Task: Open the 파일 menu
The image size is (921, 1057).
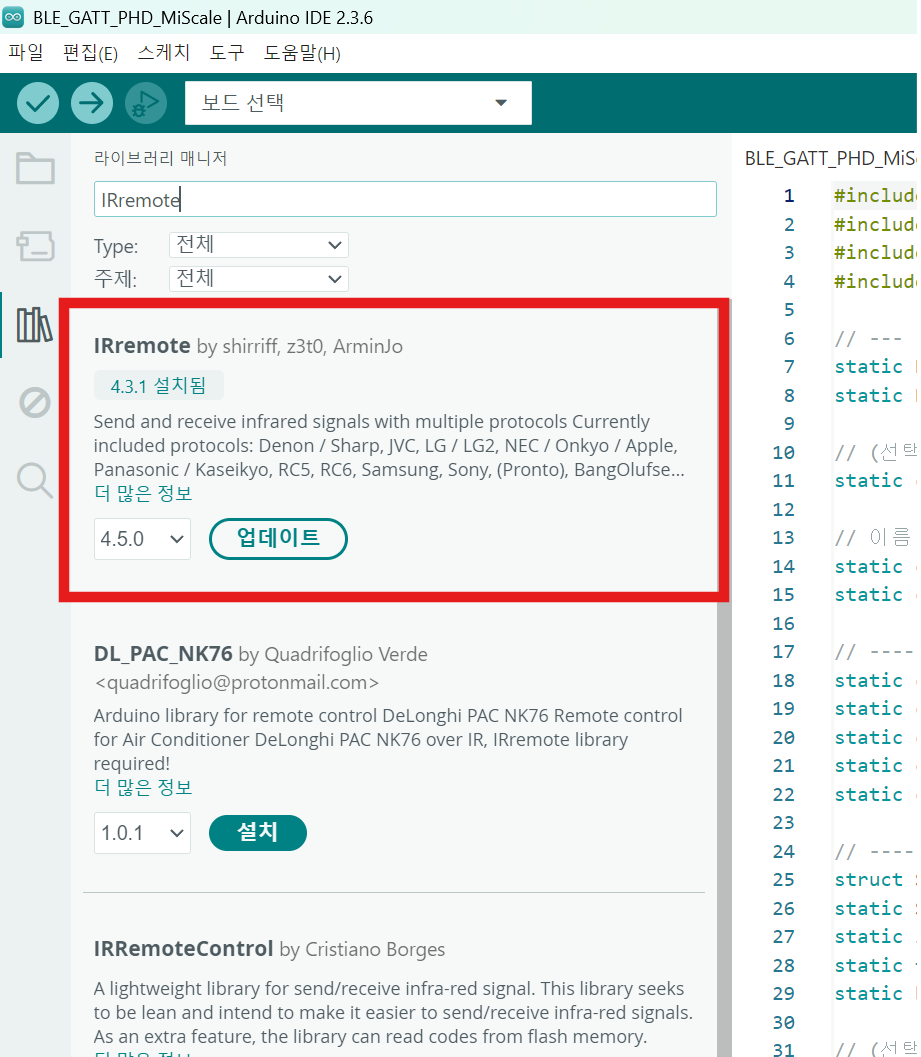Action: [26, 53]
